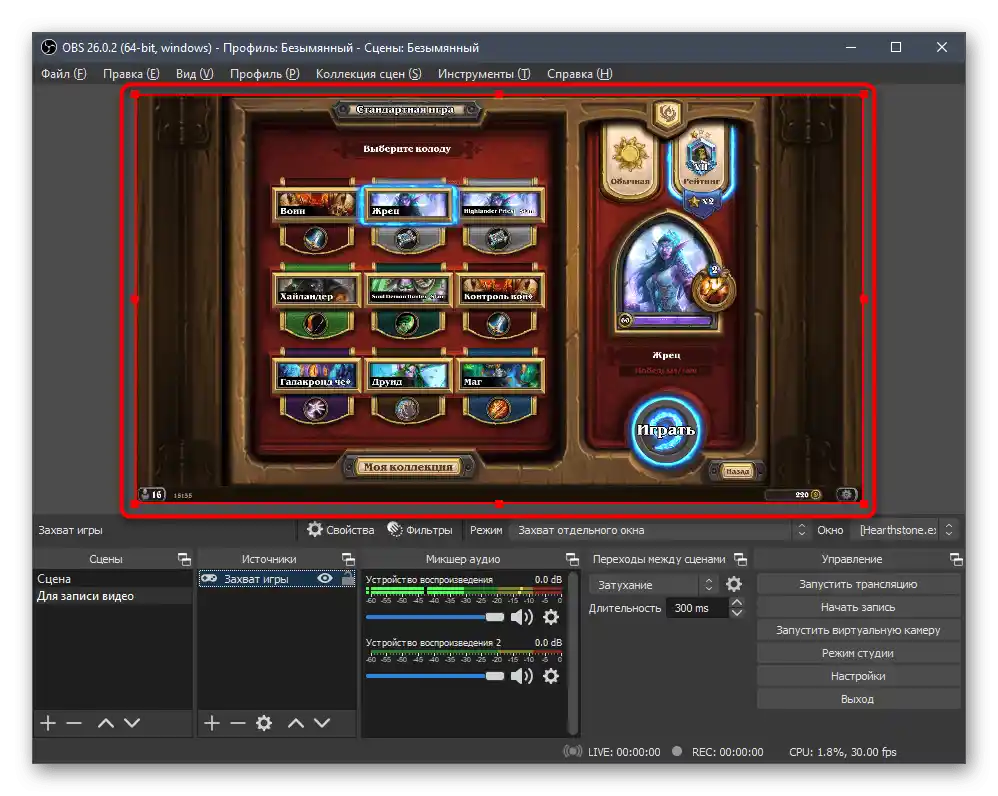The image size is (998, 796).
Task: Undock the Управление panel
Action: tap(956, 559)
